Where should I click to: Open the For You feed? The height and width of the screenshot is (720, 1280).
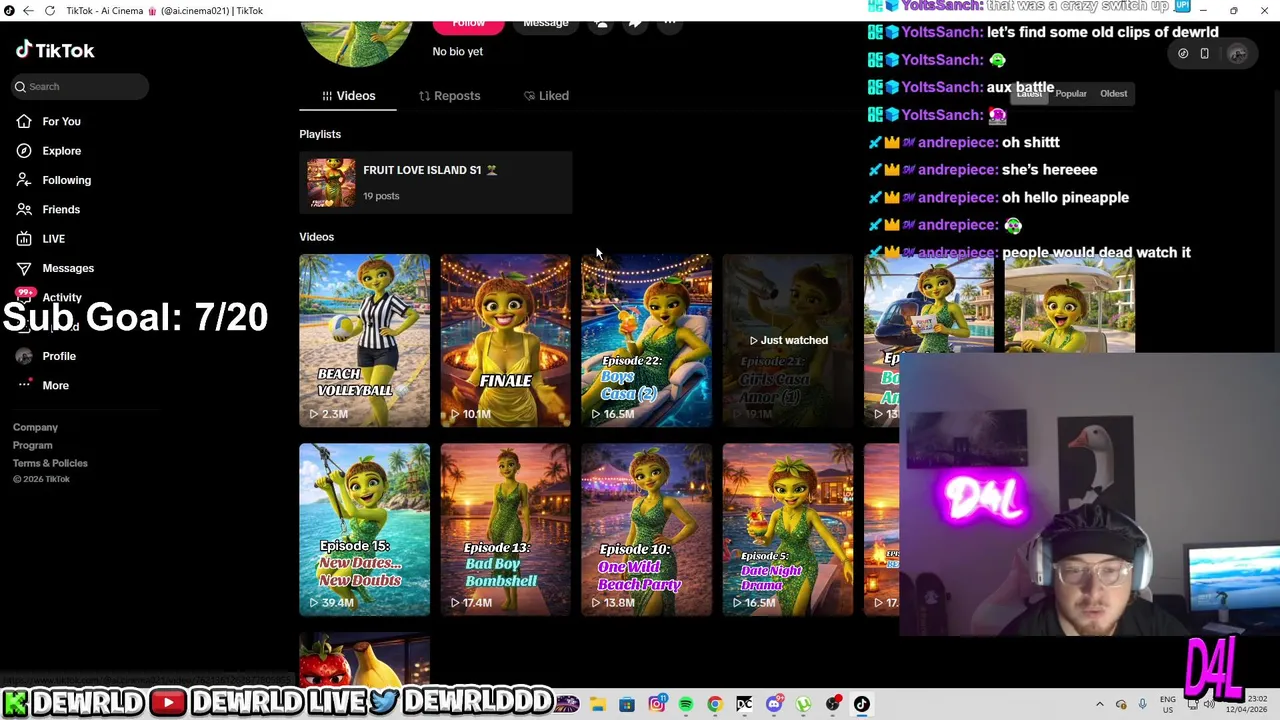[48, 121]
